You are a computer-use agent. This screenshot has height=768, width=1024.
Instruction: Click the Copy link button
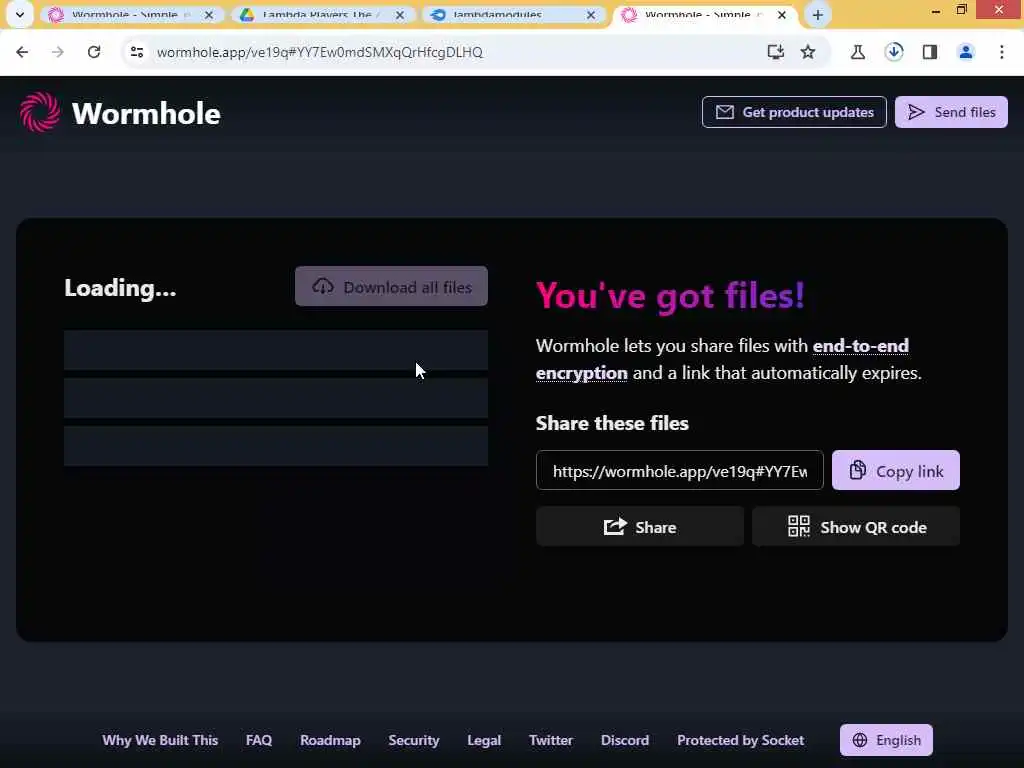click(x=895, y=470)
